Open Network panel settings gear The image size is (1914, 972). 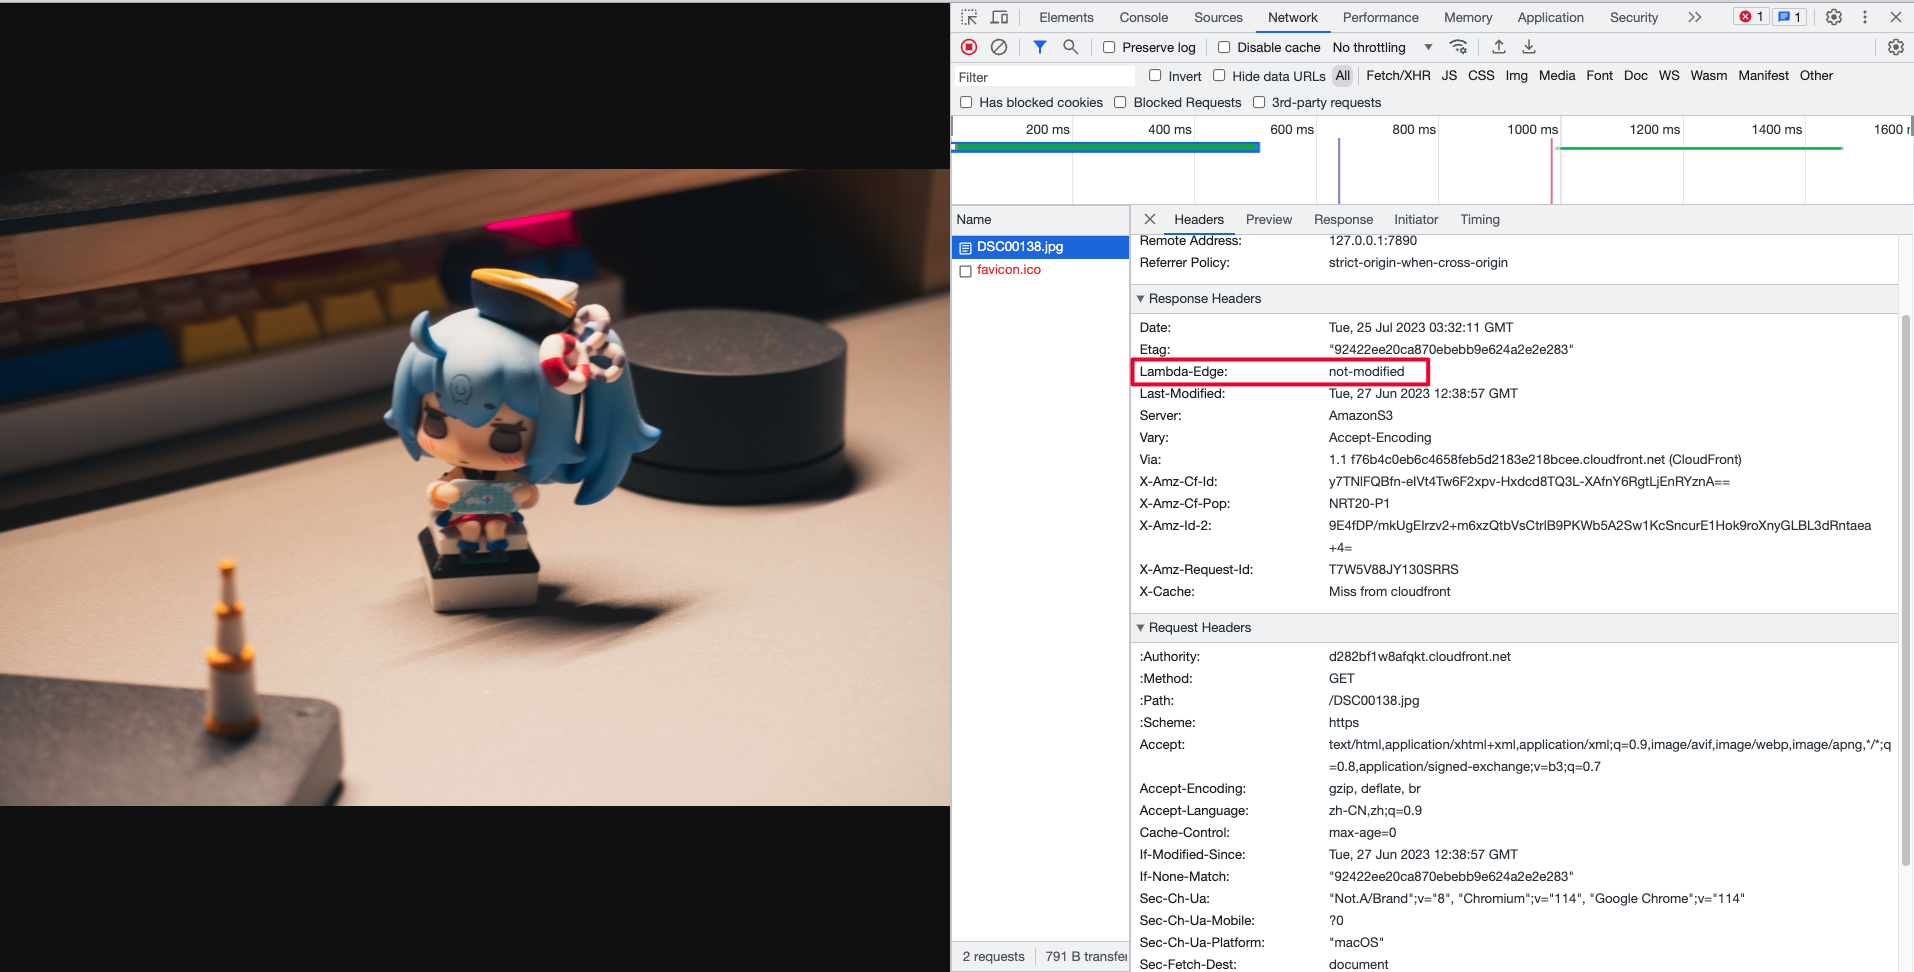pyautogui.click(x=1895, y=47)
